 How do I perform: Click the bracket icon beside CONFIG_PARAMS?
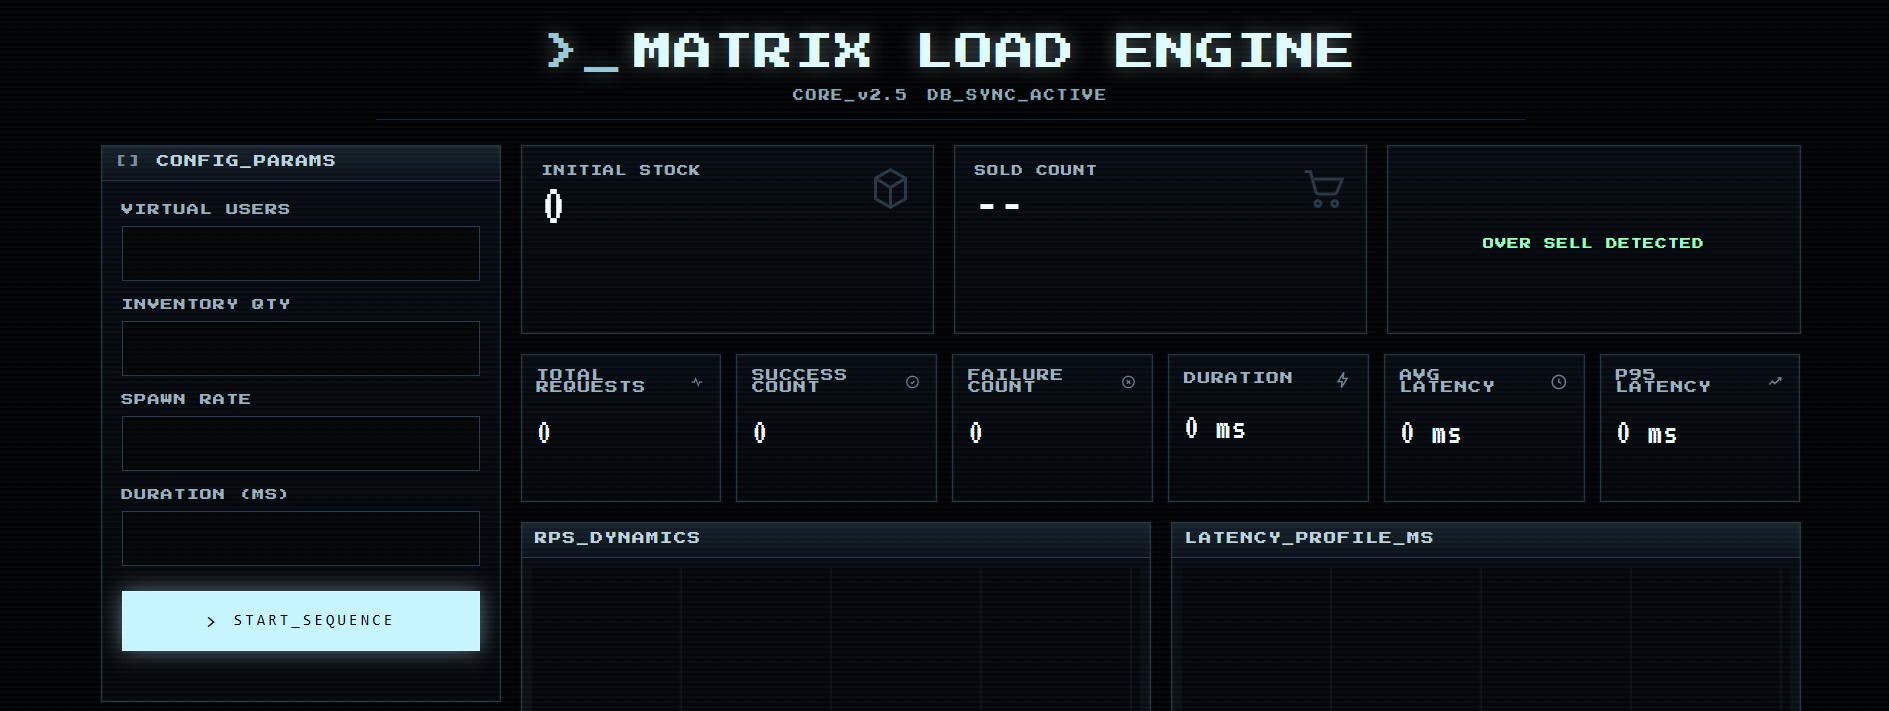[128, 160]
